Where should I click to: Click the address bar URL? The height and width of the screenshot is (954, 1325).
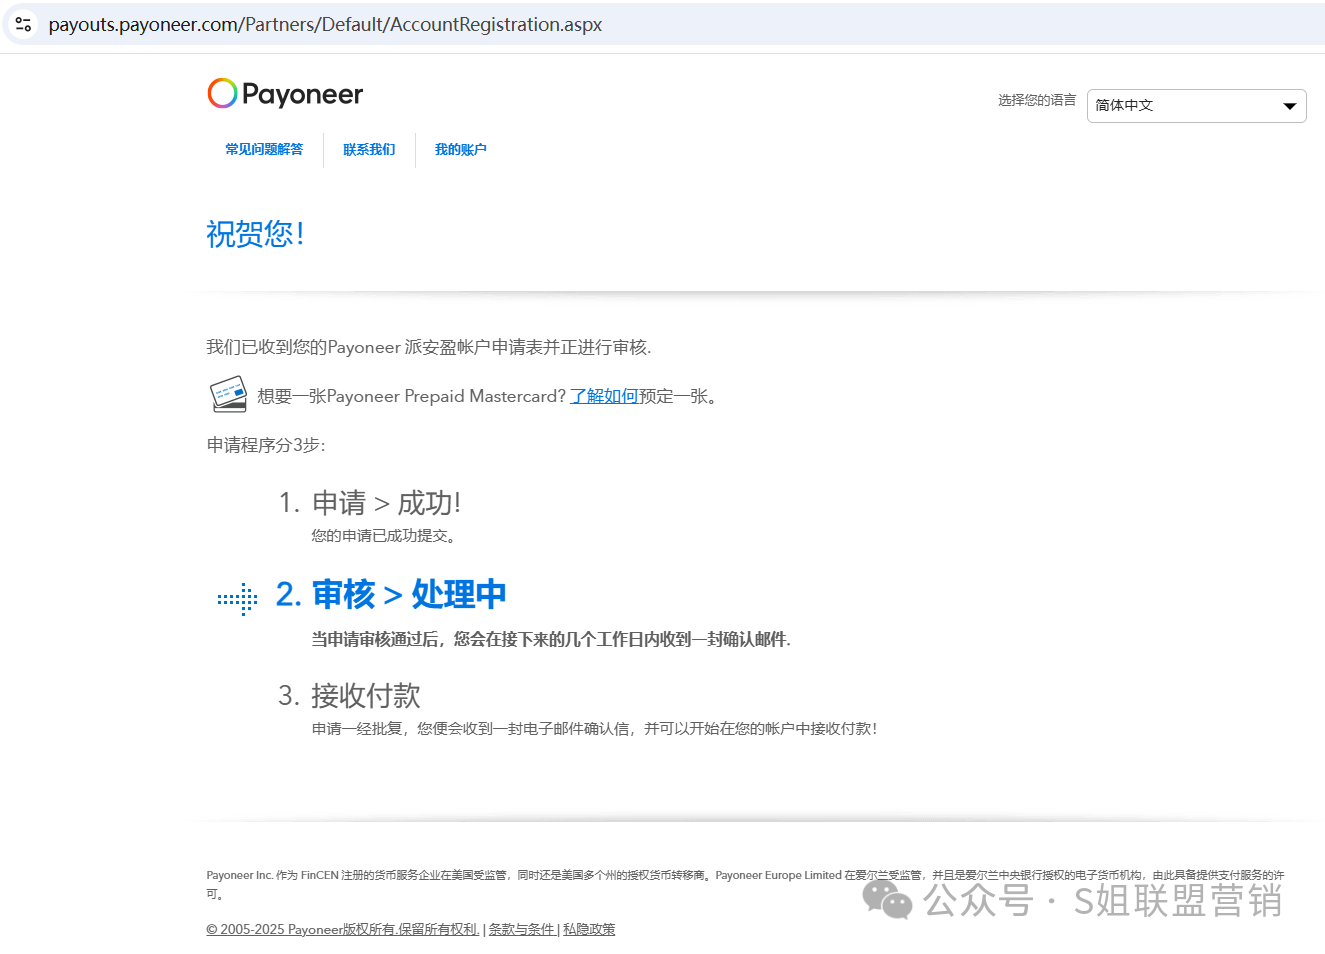coord(325,24)
